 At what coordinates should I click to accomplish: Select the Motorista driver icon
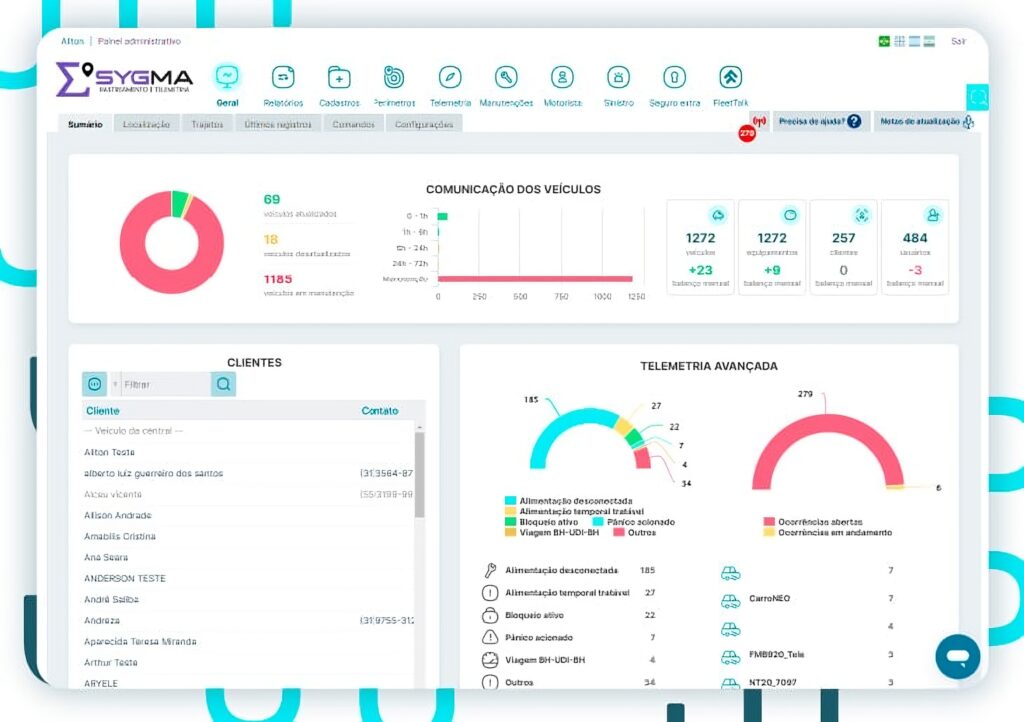(x=562, y=78)
